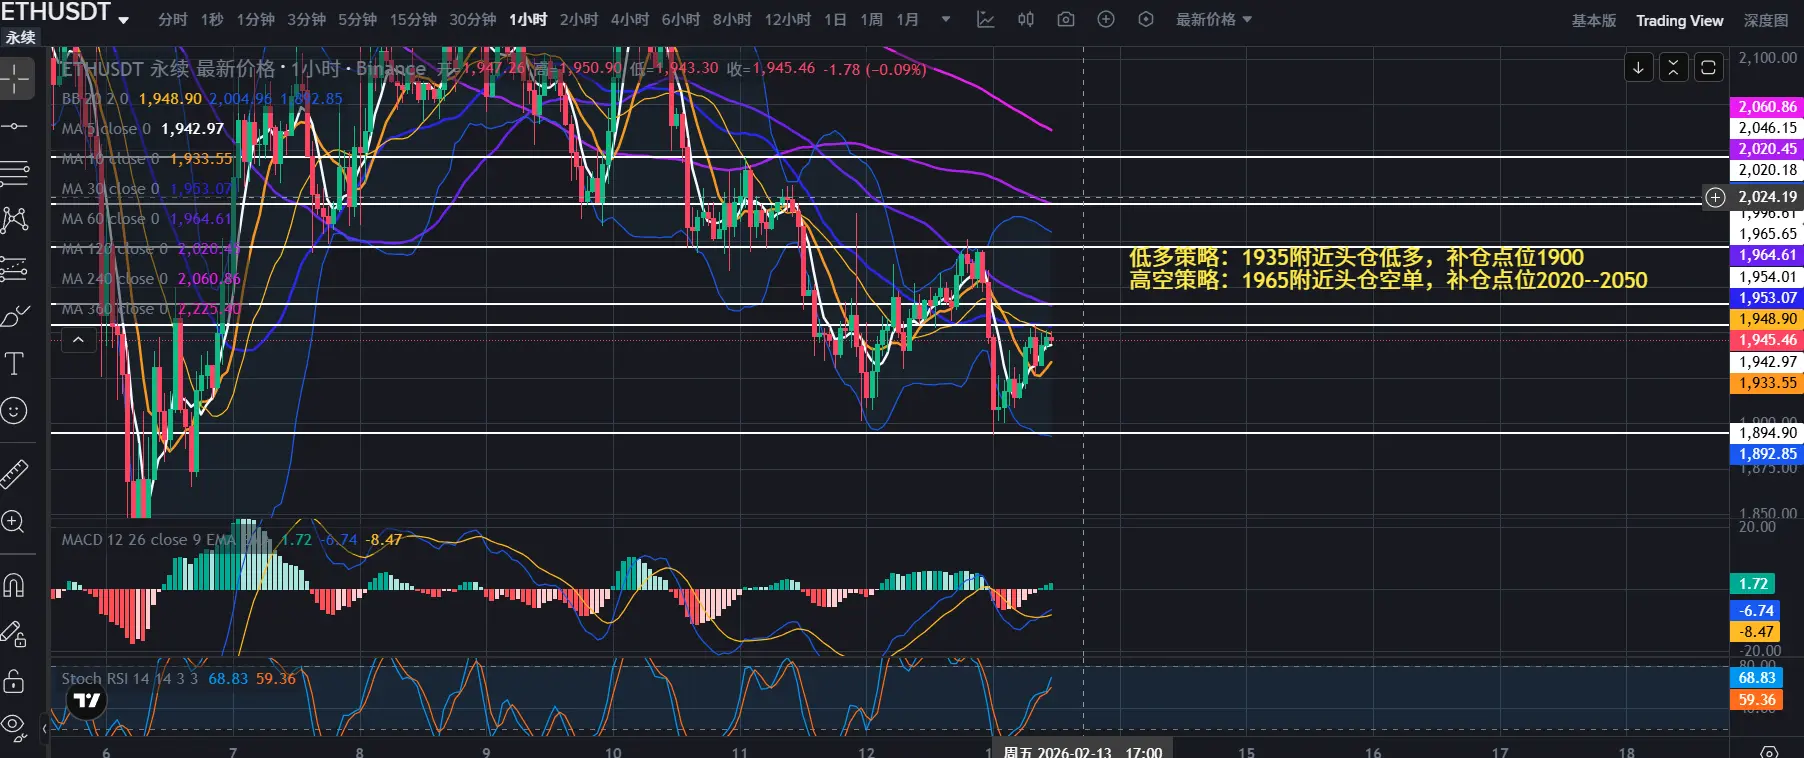This screenshot has width=1804, height=758.
Task: Switch to 深度图 depth chart
Action: (x=1766, y=20)
